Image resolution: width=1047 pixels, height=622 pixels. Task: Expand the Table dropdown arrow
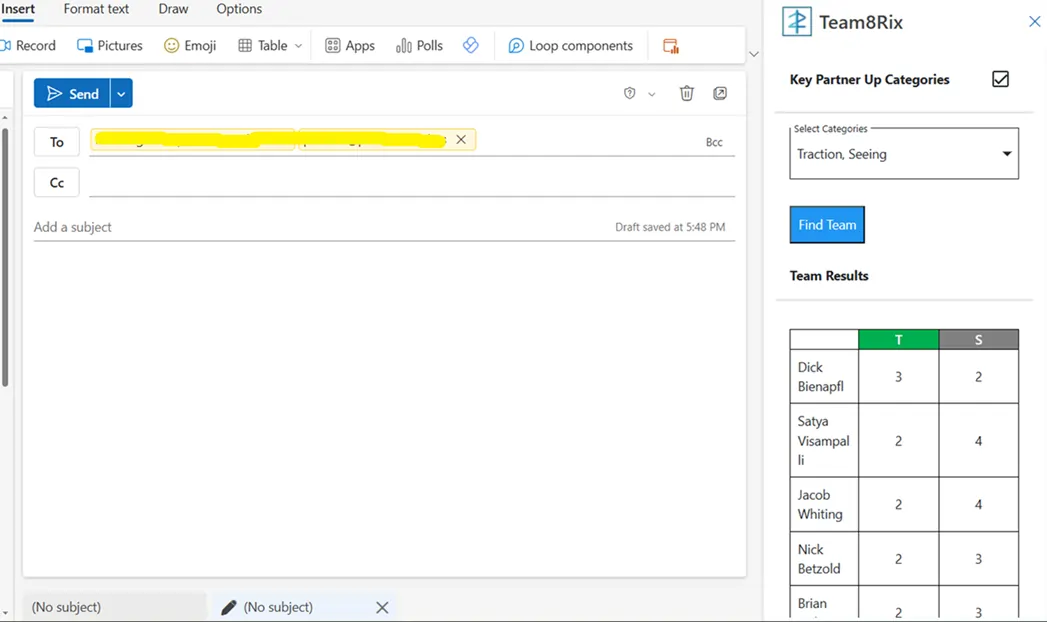tap(298, 46)
